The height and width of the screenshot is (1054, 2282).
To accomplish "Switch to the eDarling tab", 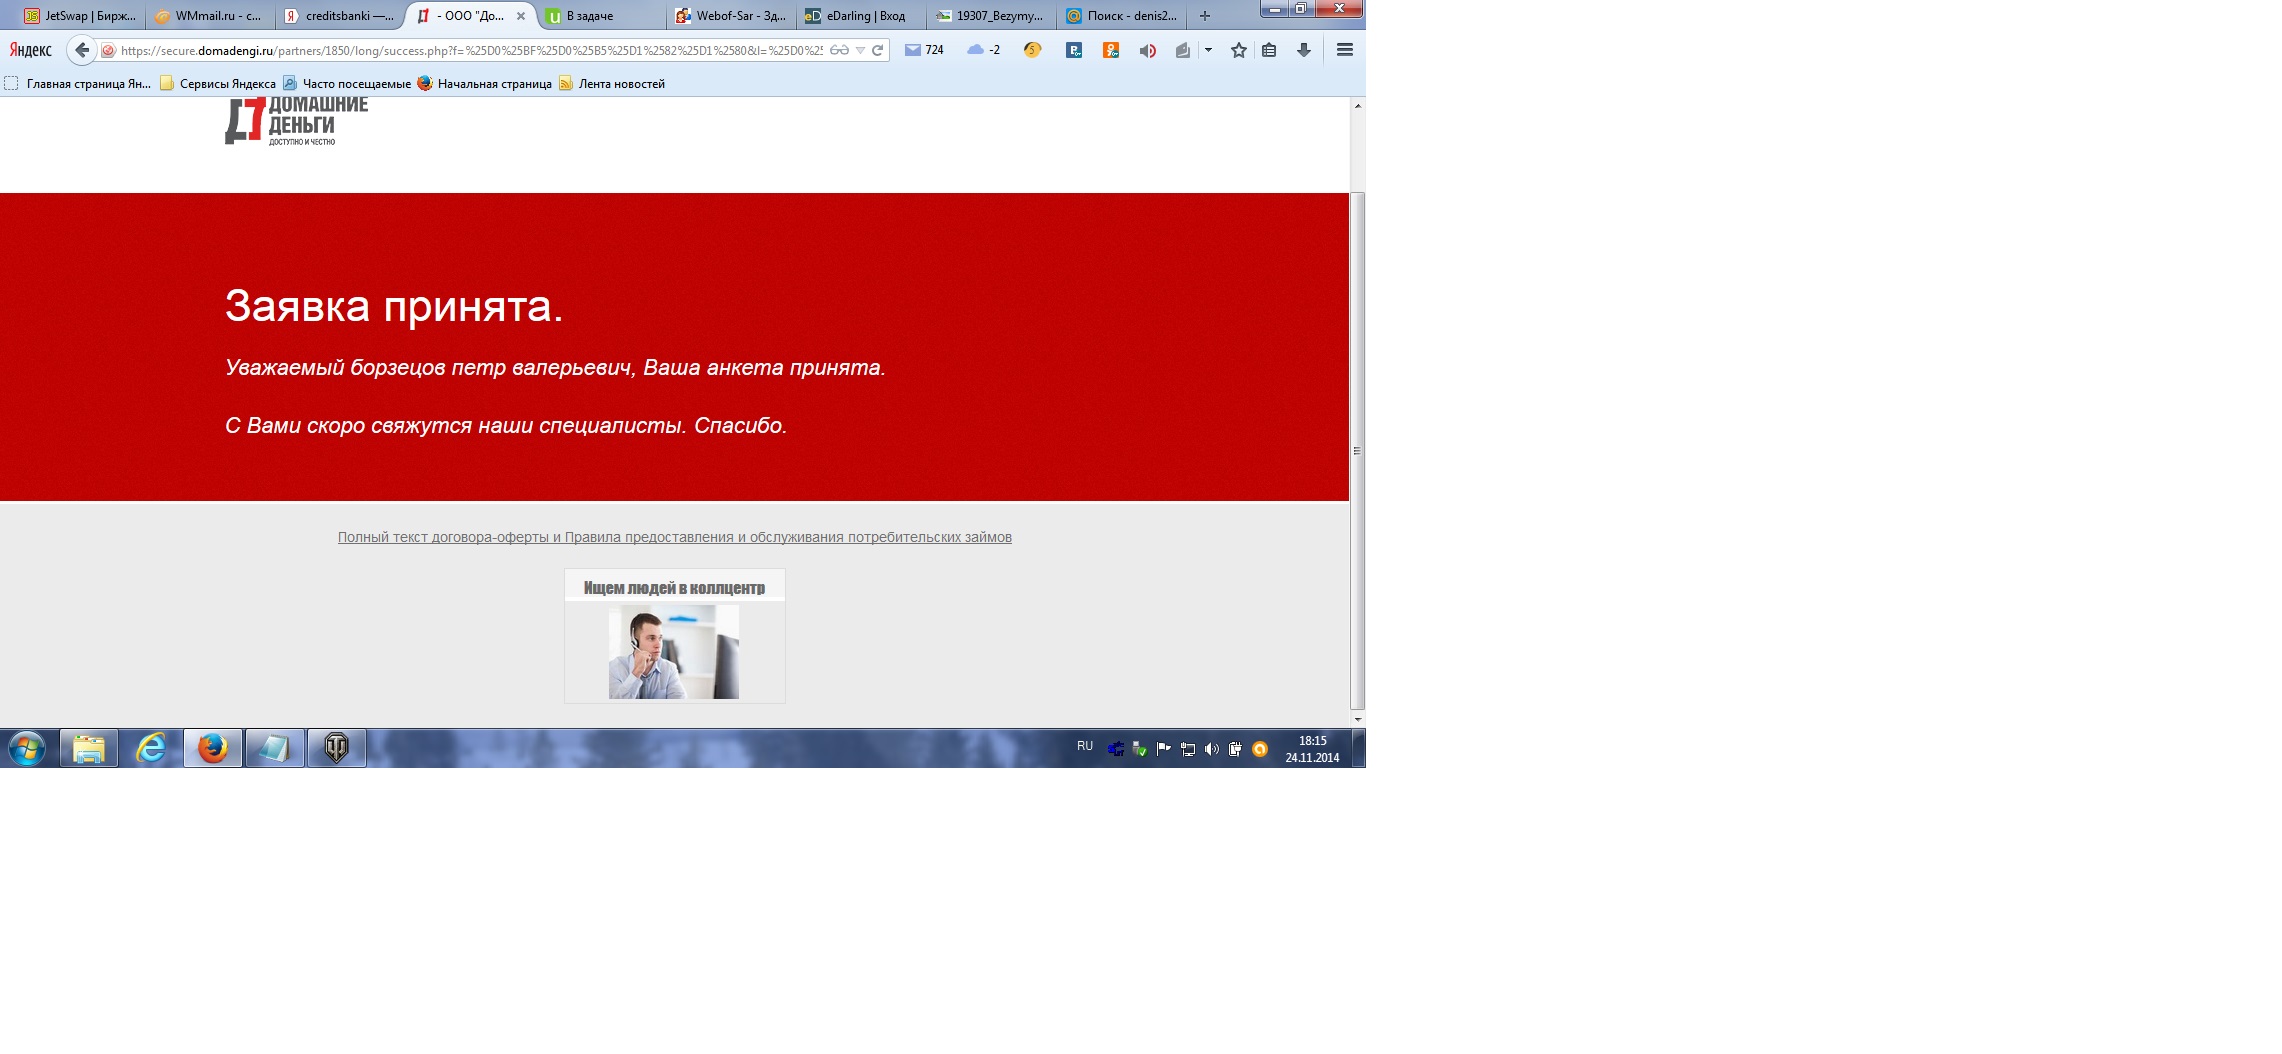I will (862, 16).
